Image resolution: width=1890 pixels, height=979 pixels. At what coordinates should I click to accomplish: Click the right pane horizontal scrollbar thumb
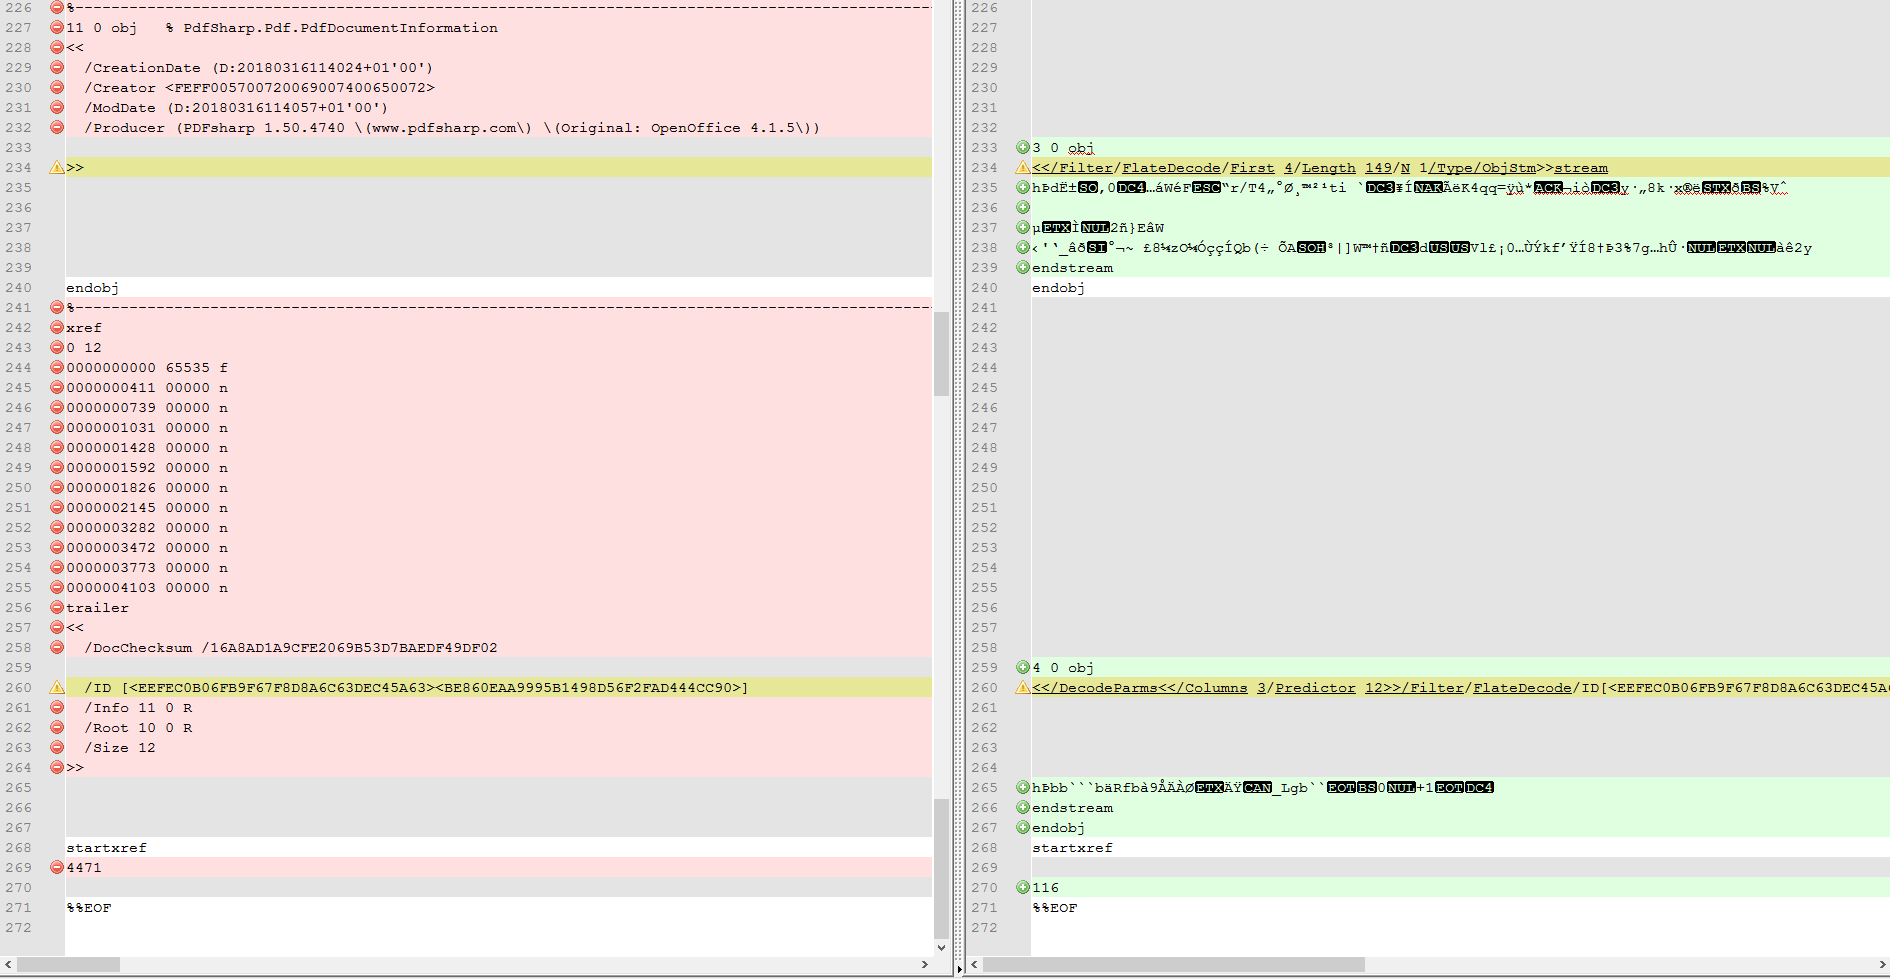1174,964
